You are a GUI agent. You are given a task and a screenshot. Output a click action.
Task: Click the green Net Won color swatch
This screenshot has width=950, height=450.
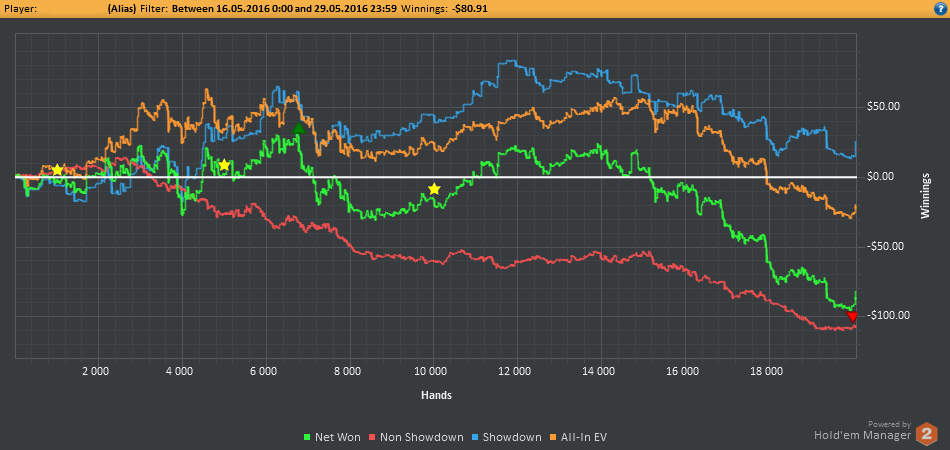pos(307,437)
